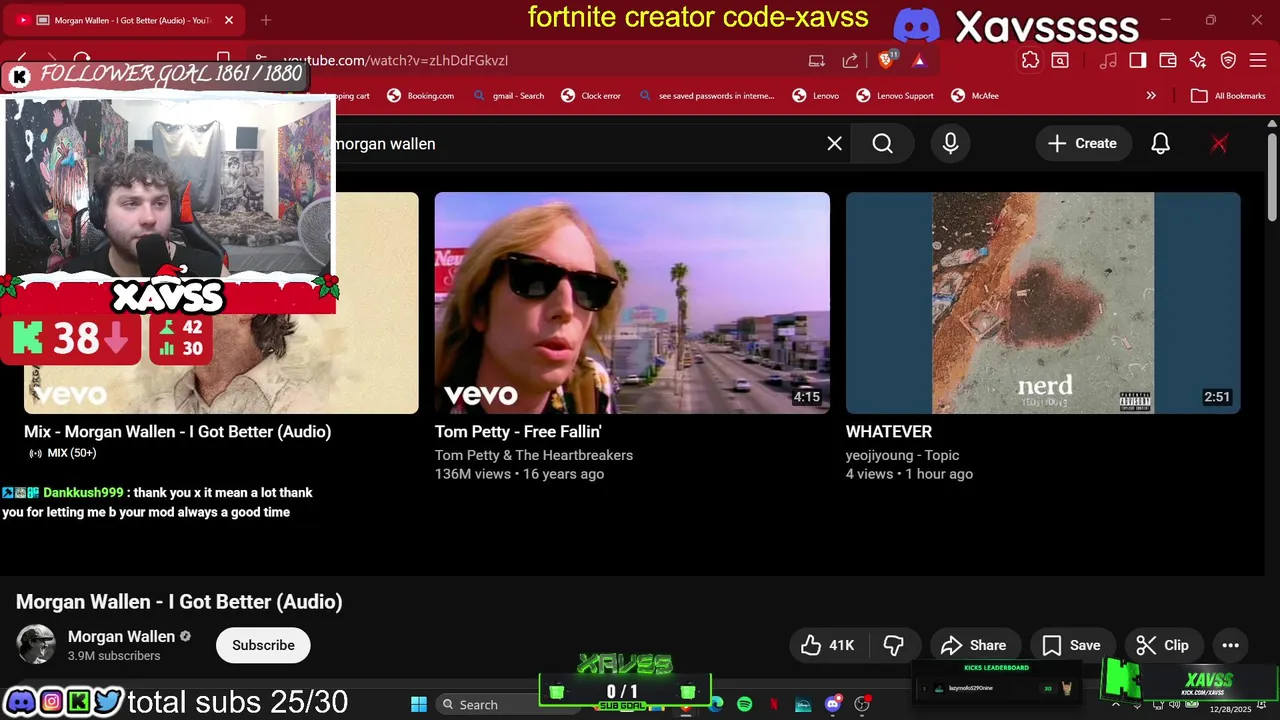Open the Extensions puzzle-piece icon
1280x720 pixels.
(x=1030, y=60)
